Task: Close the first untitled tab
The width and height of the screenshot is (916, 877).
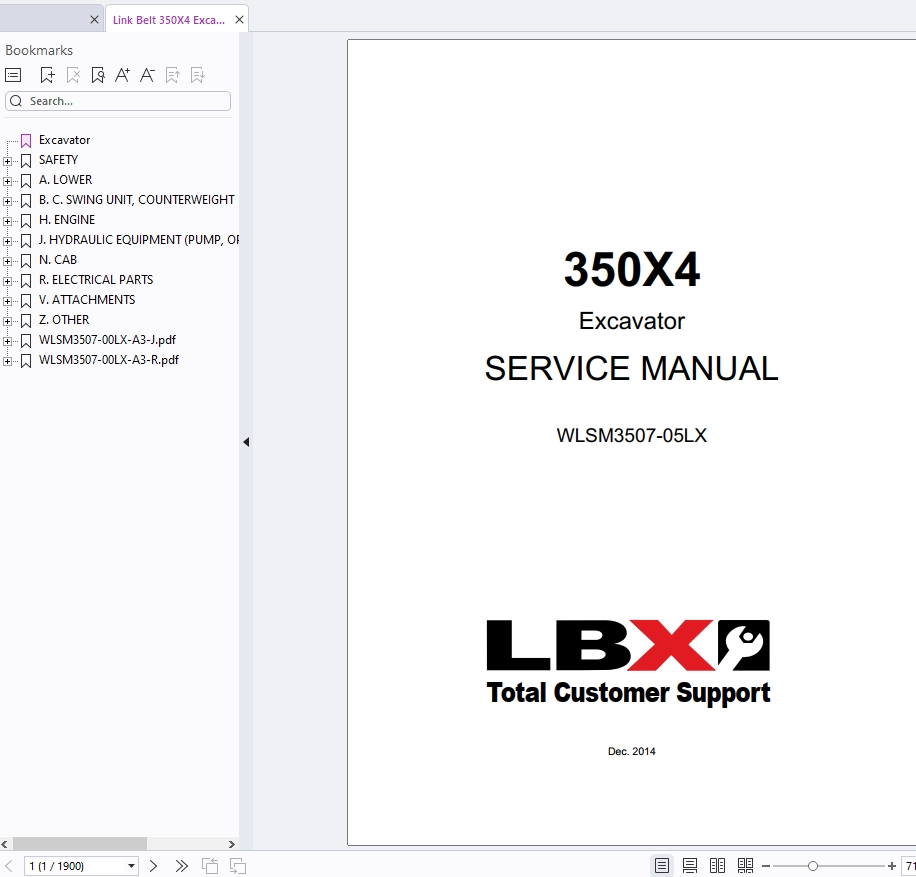Action: (94, 20)
